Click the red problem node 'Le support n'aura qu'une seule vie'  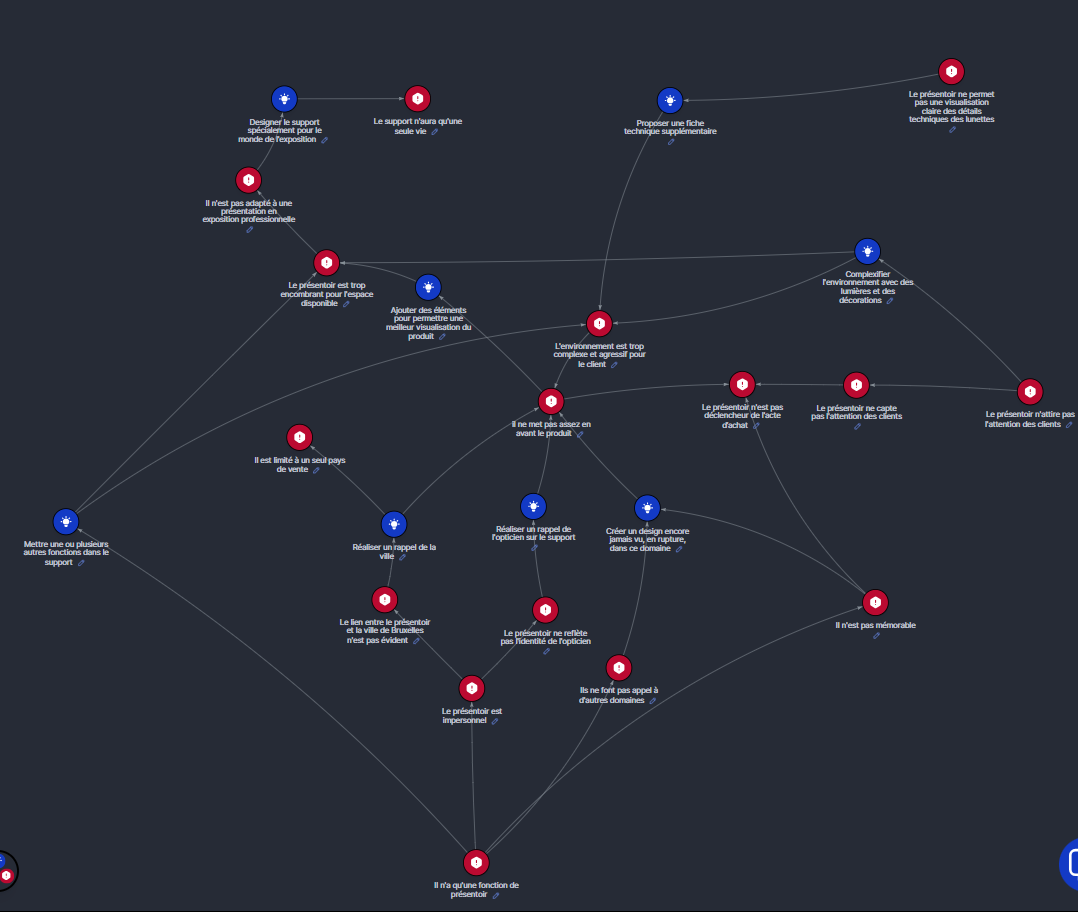[417, 99]
